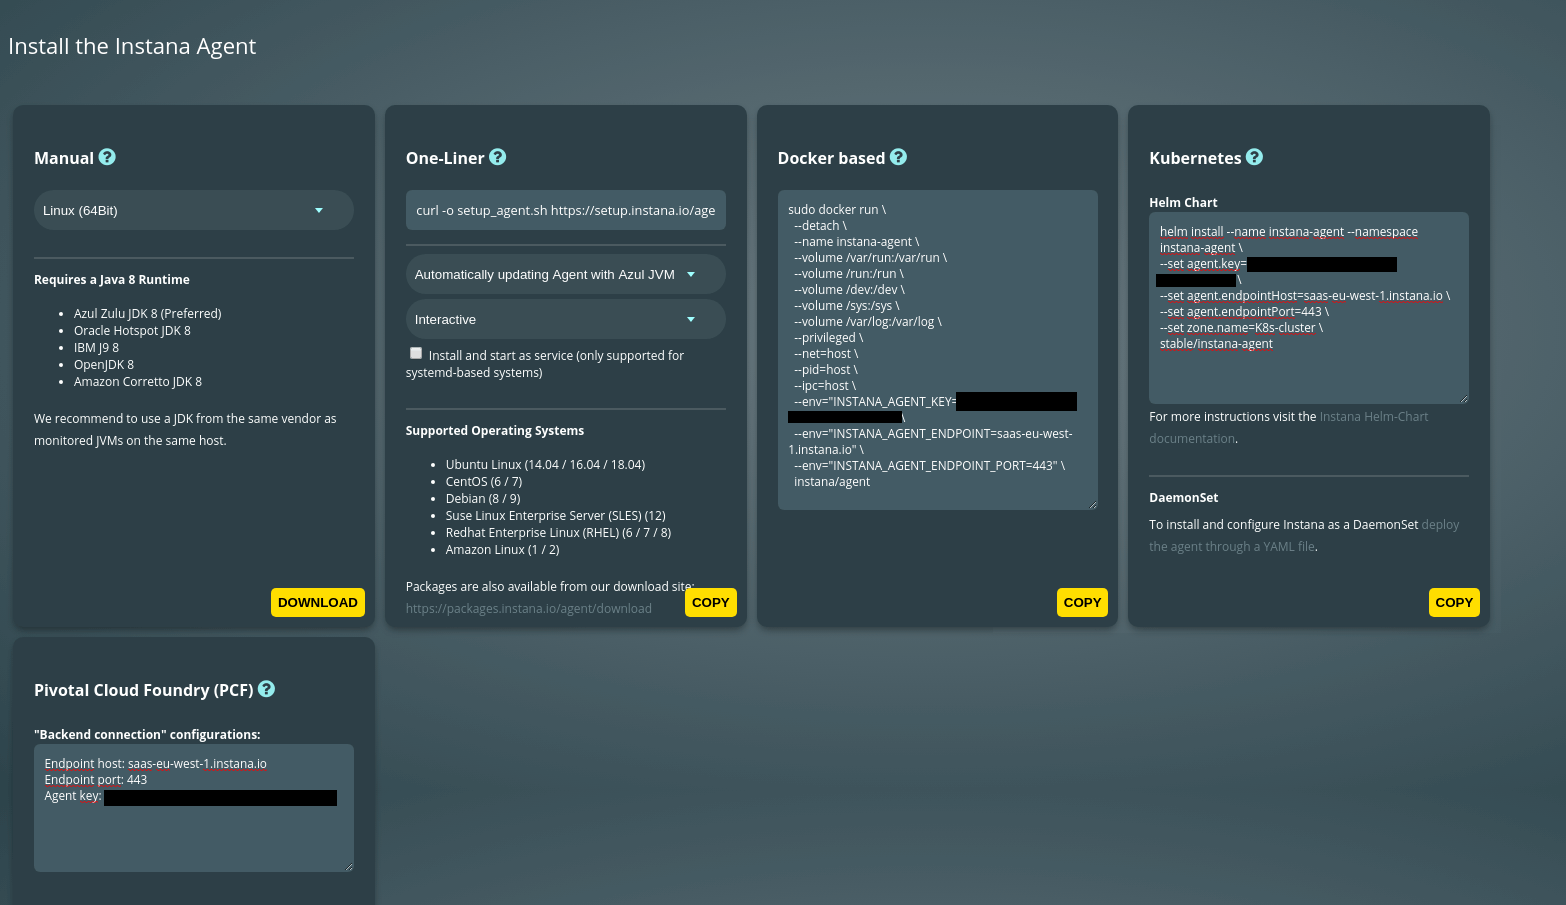
Task: Click the PCF Backend connection text area
Action: coord(193,835)
